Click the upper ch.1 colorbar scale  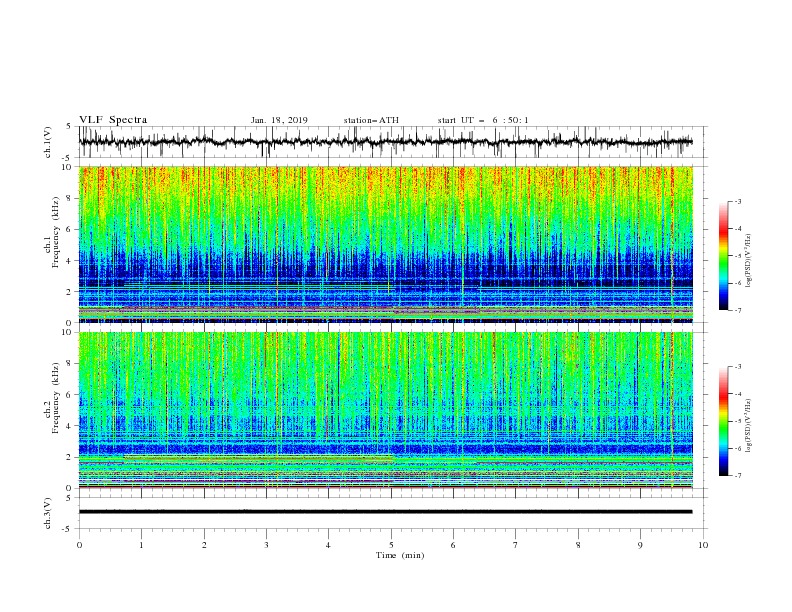click(724, 256)
